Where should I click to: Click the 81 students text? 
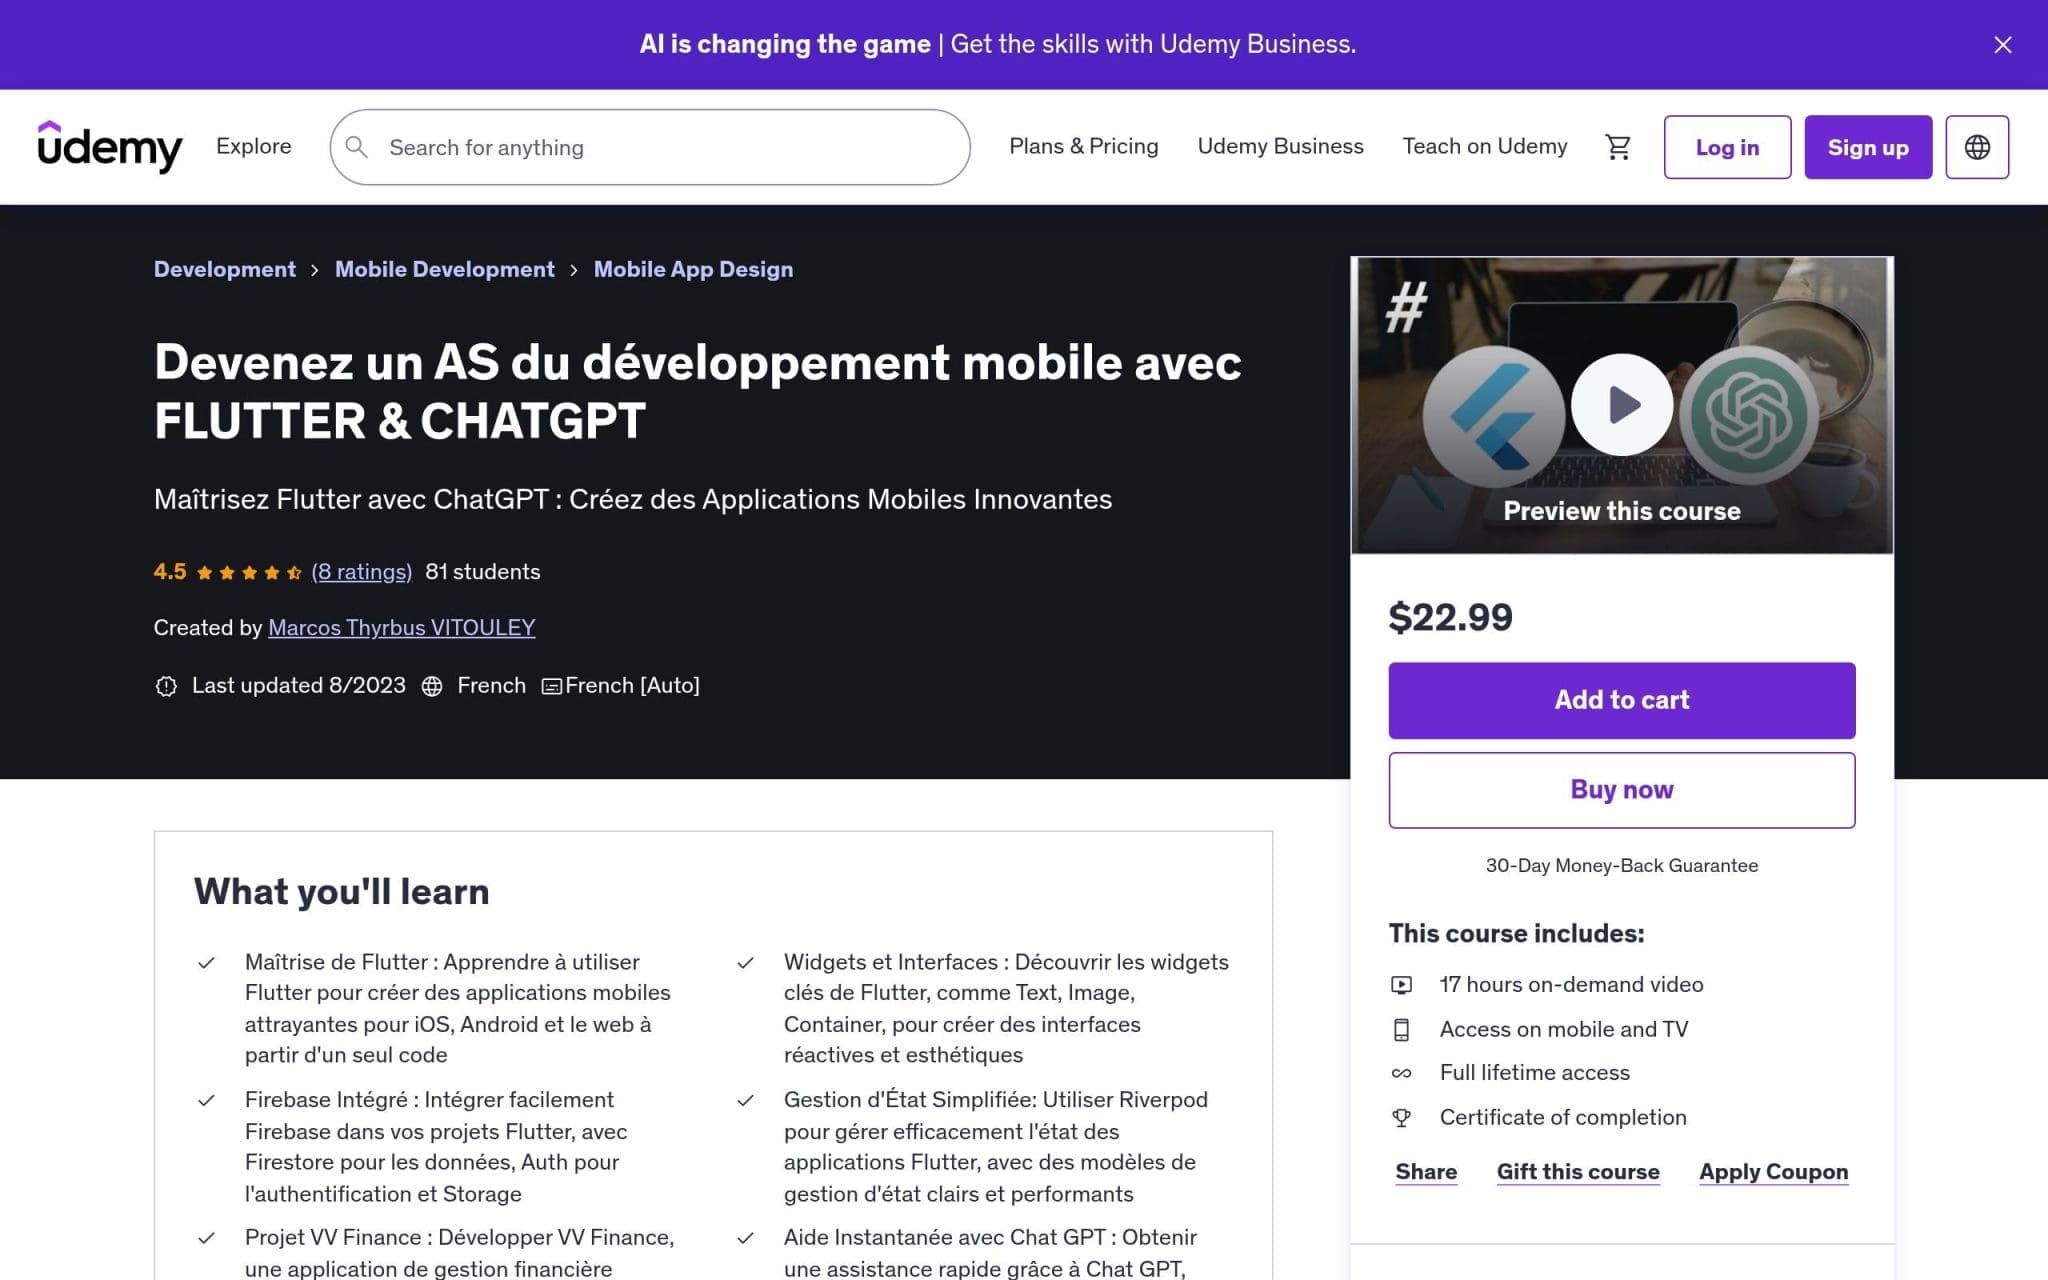click(483, 572)
